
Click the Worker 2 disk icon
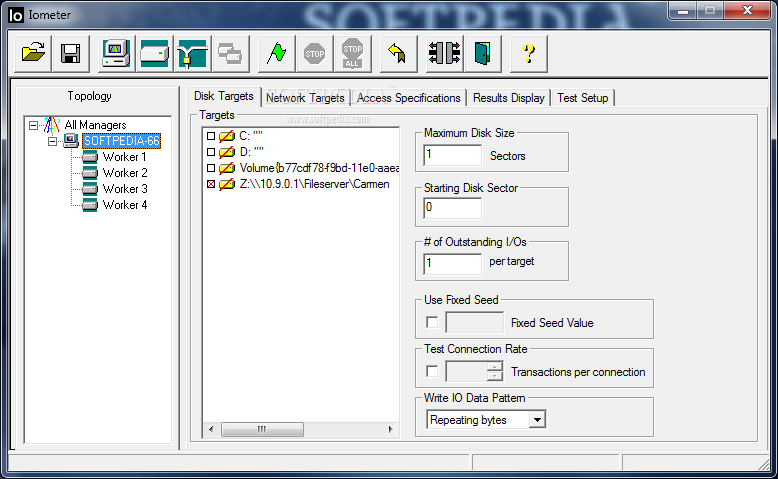90,173
